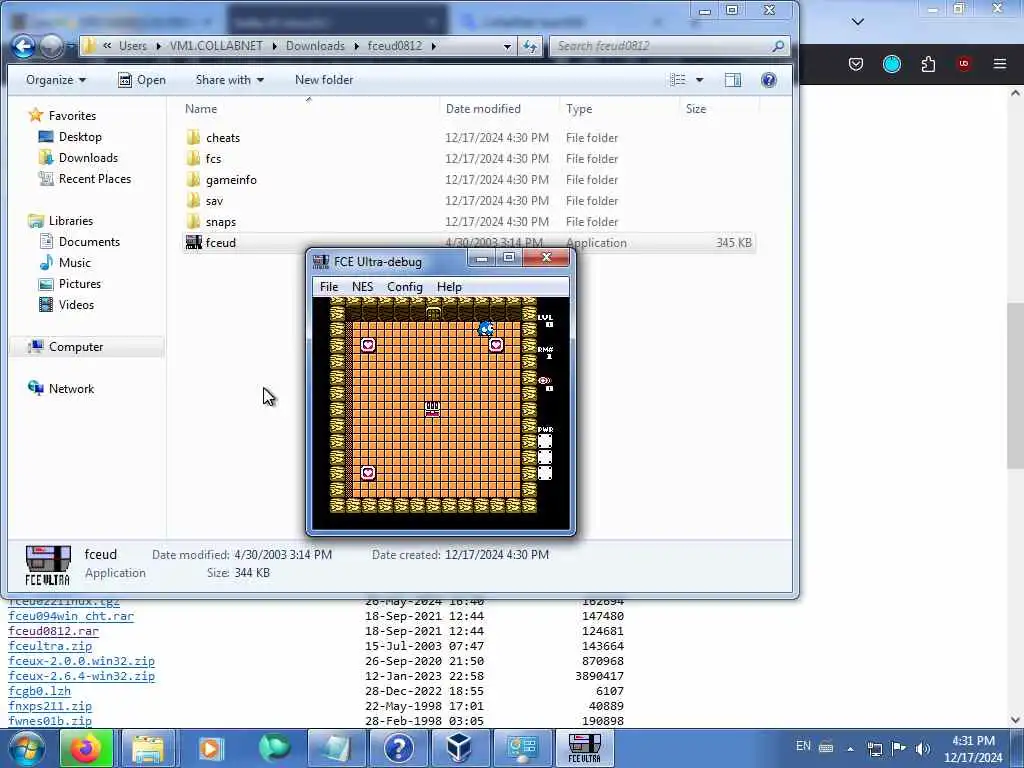1024x768 pixels.
Task: Select the sav folder icon
Action: [193, 200]
